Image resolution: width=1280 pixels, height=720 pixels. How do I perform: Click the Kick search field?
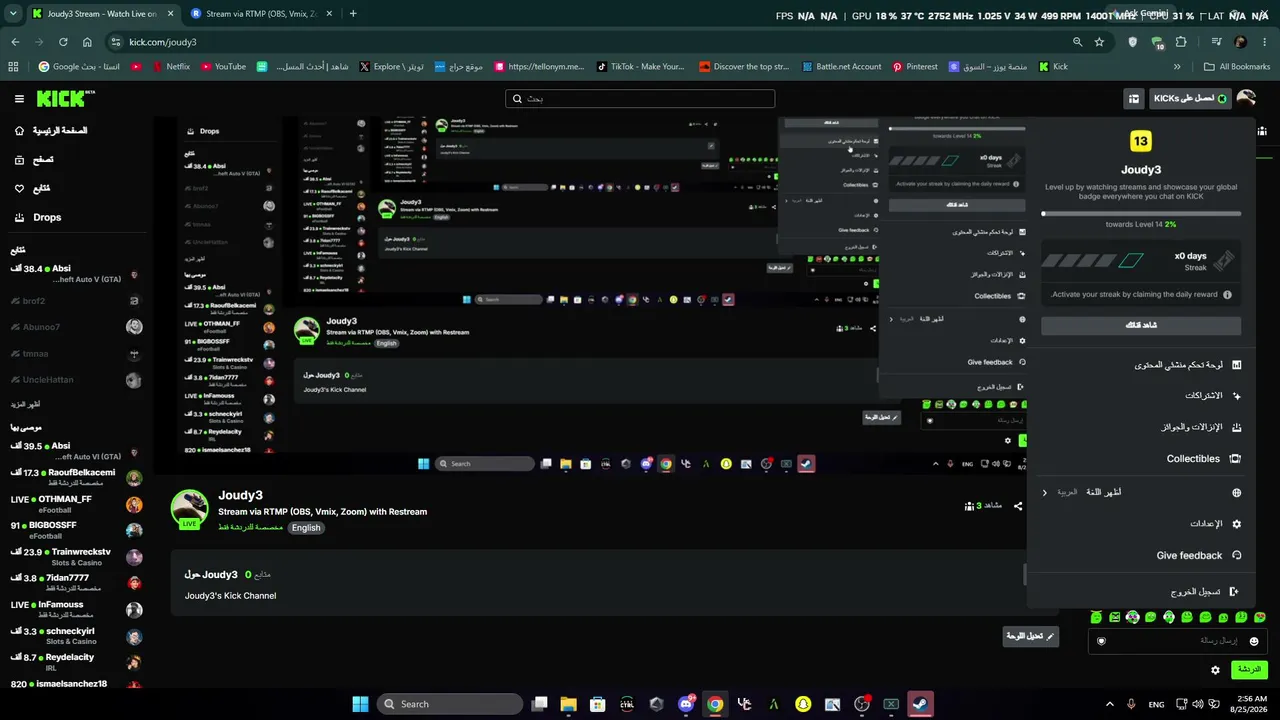coord(640,99)
